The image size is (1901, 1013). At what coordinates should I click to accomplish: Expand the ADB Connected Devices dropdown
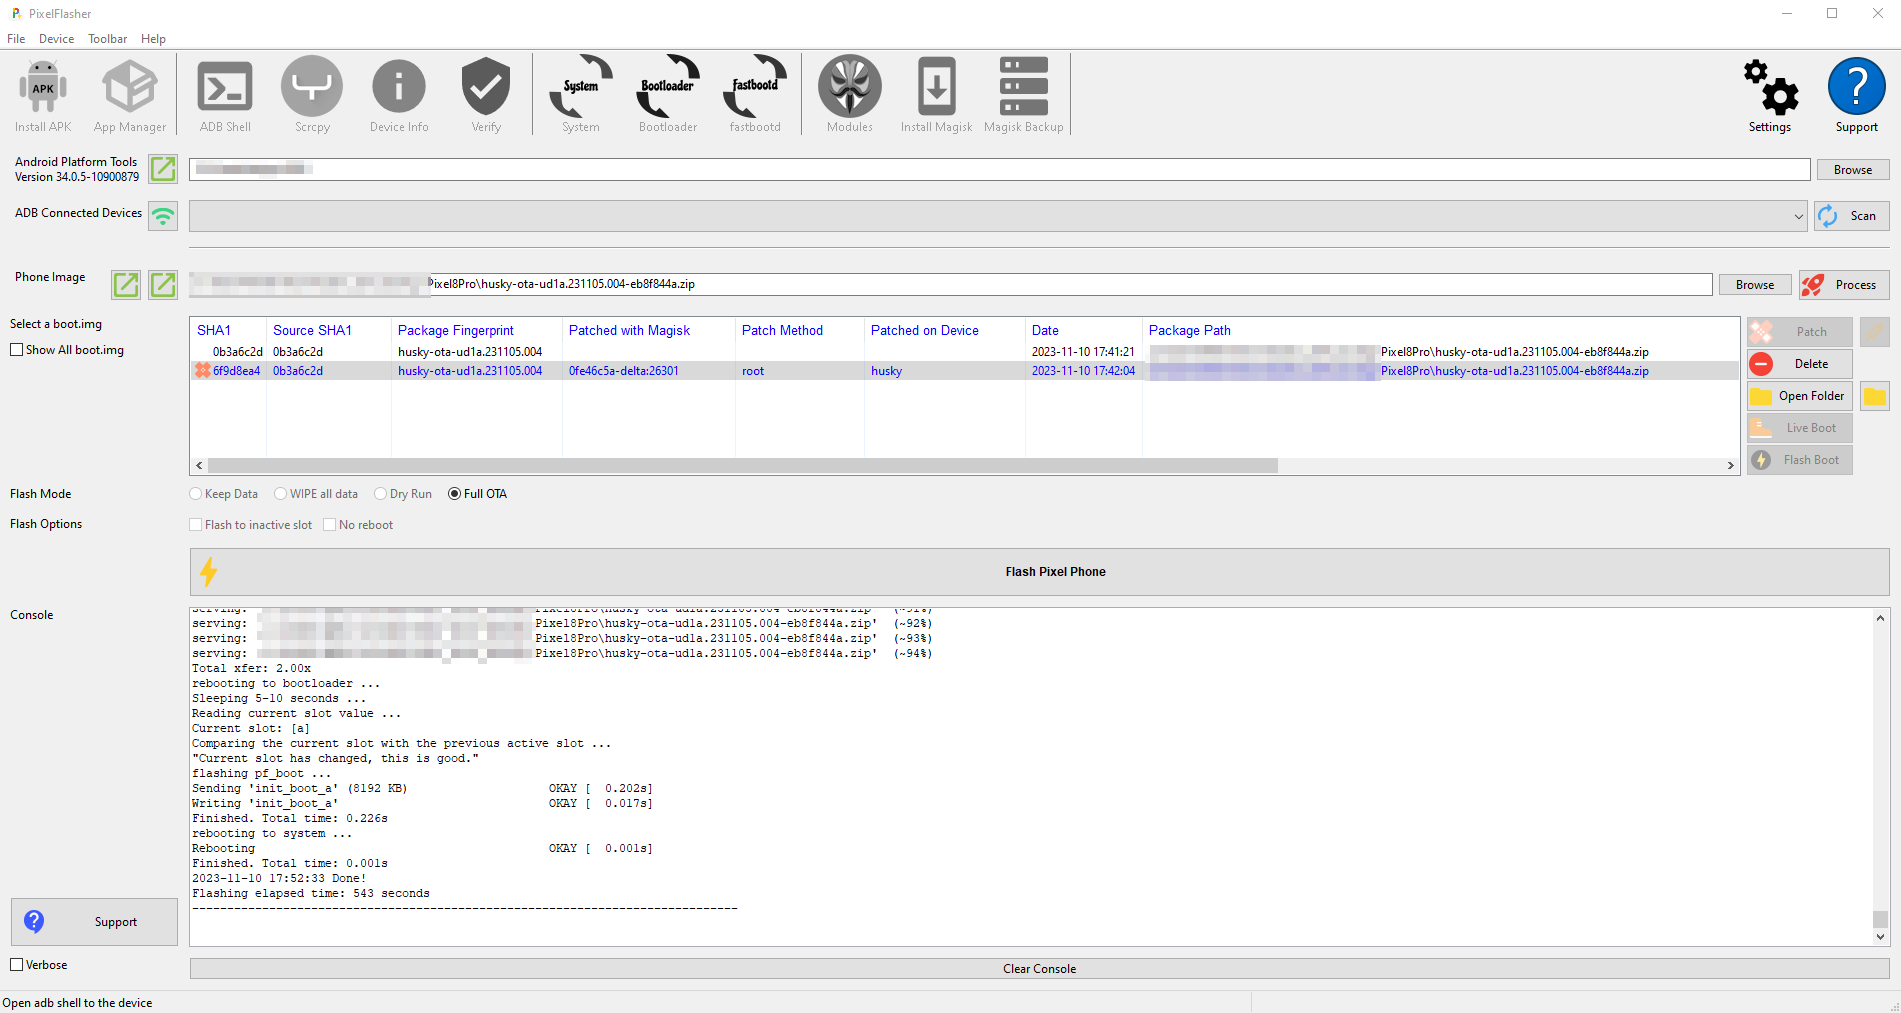point(1798,216)
